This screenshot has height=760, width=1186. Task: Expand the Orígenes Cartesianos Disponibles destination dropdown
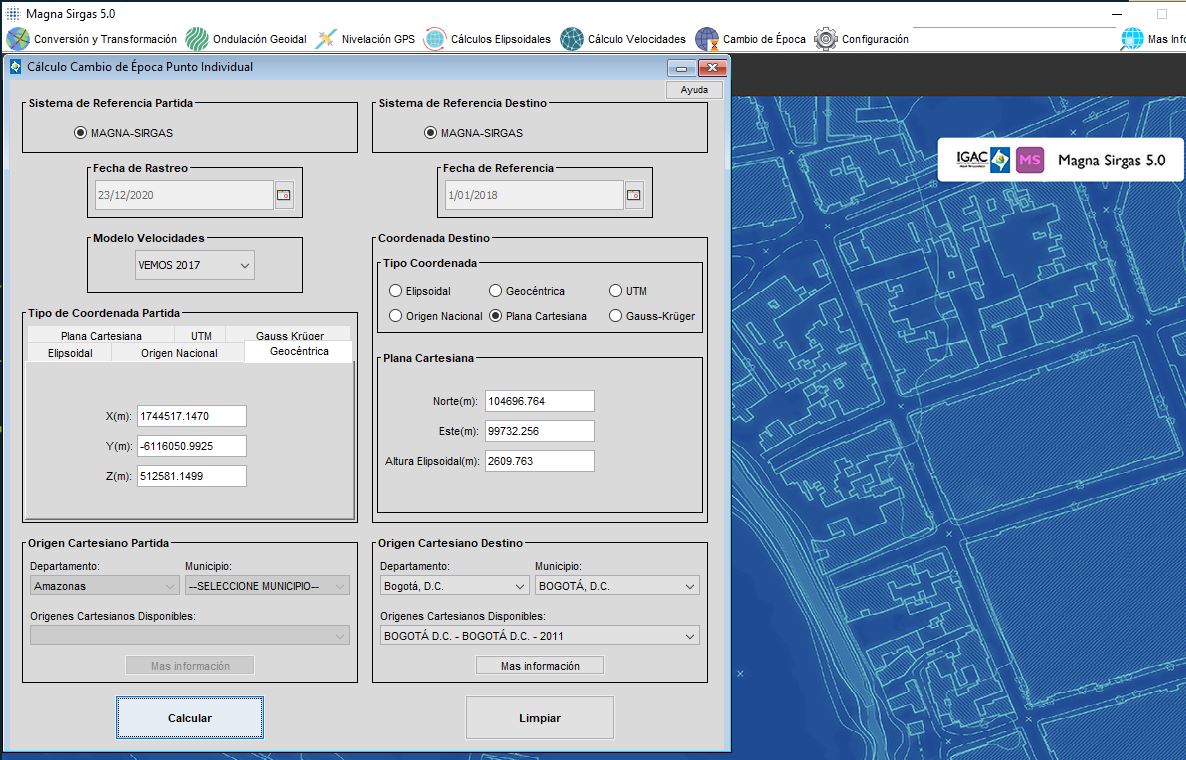[539, 636]
